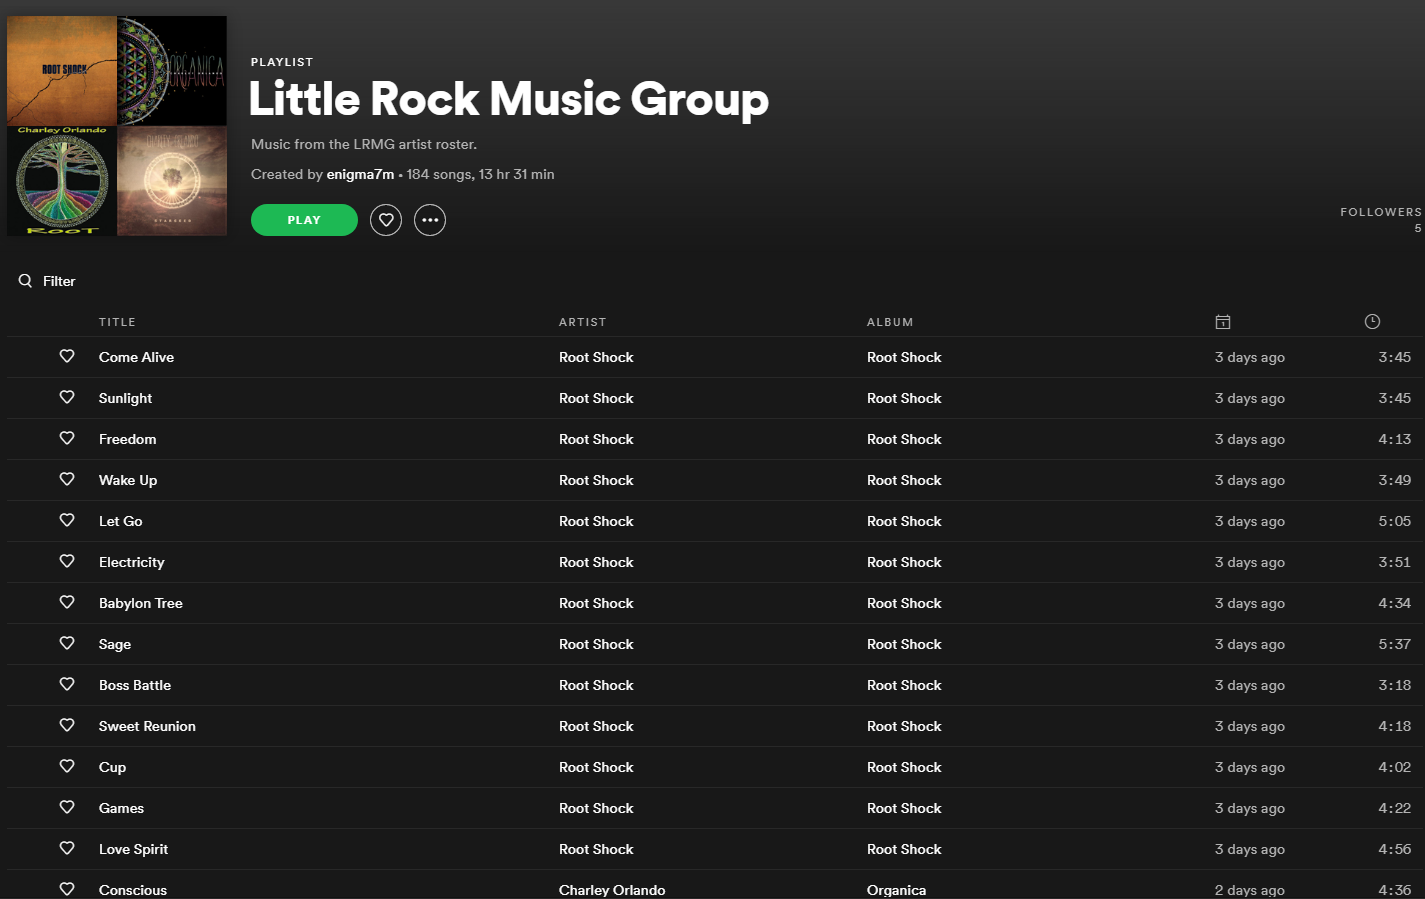Save Love Spirit with its heart icon

[x=67, y=848]
